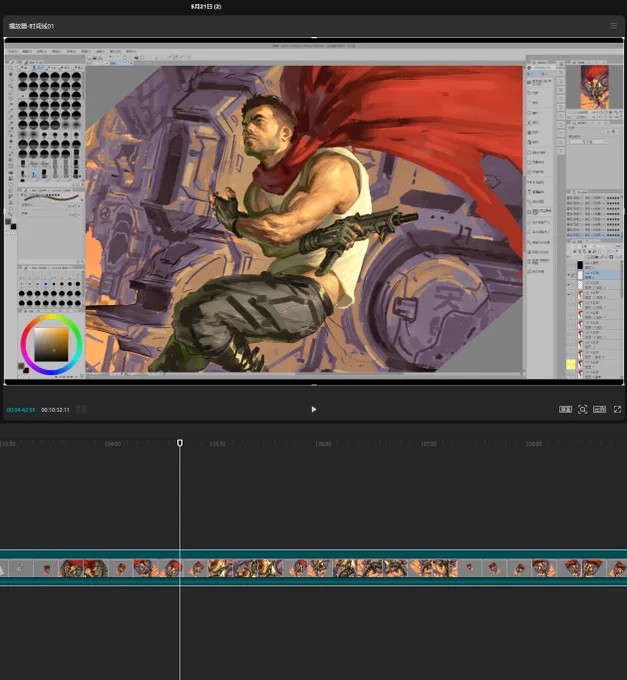This screenshot has width=627, height=680.
Task: Click the playhead marker on the ruler
Action: tap(180, 443)
